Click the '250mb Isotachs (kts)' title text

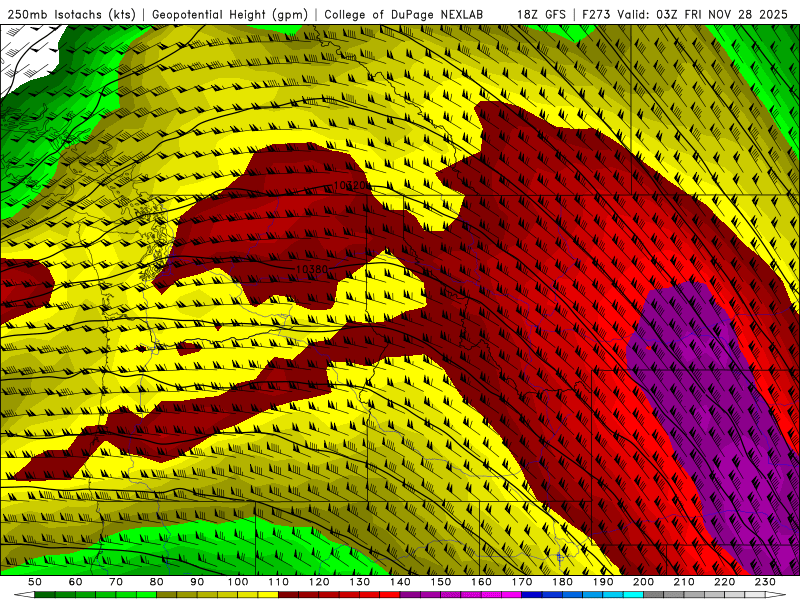[72, 14]
